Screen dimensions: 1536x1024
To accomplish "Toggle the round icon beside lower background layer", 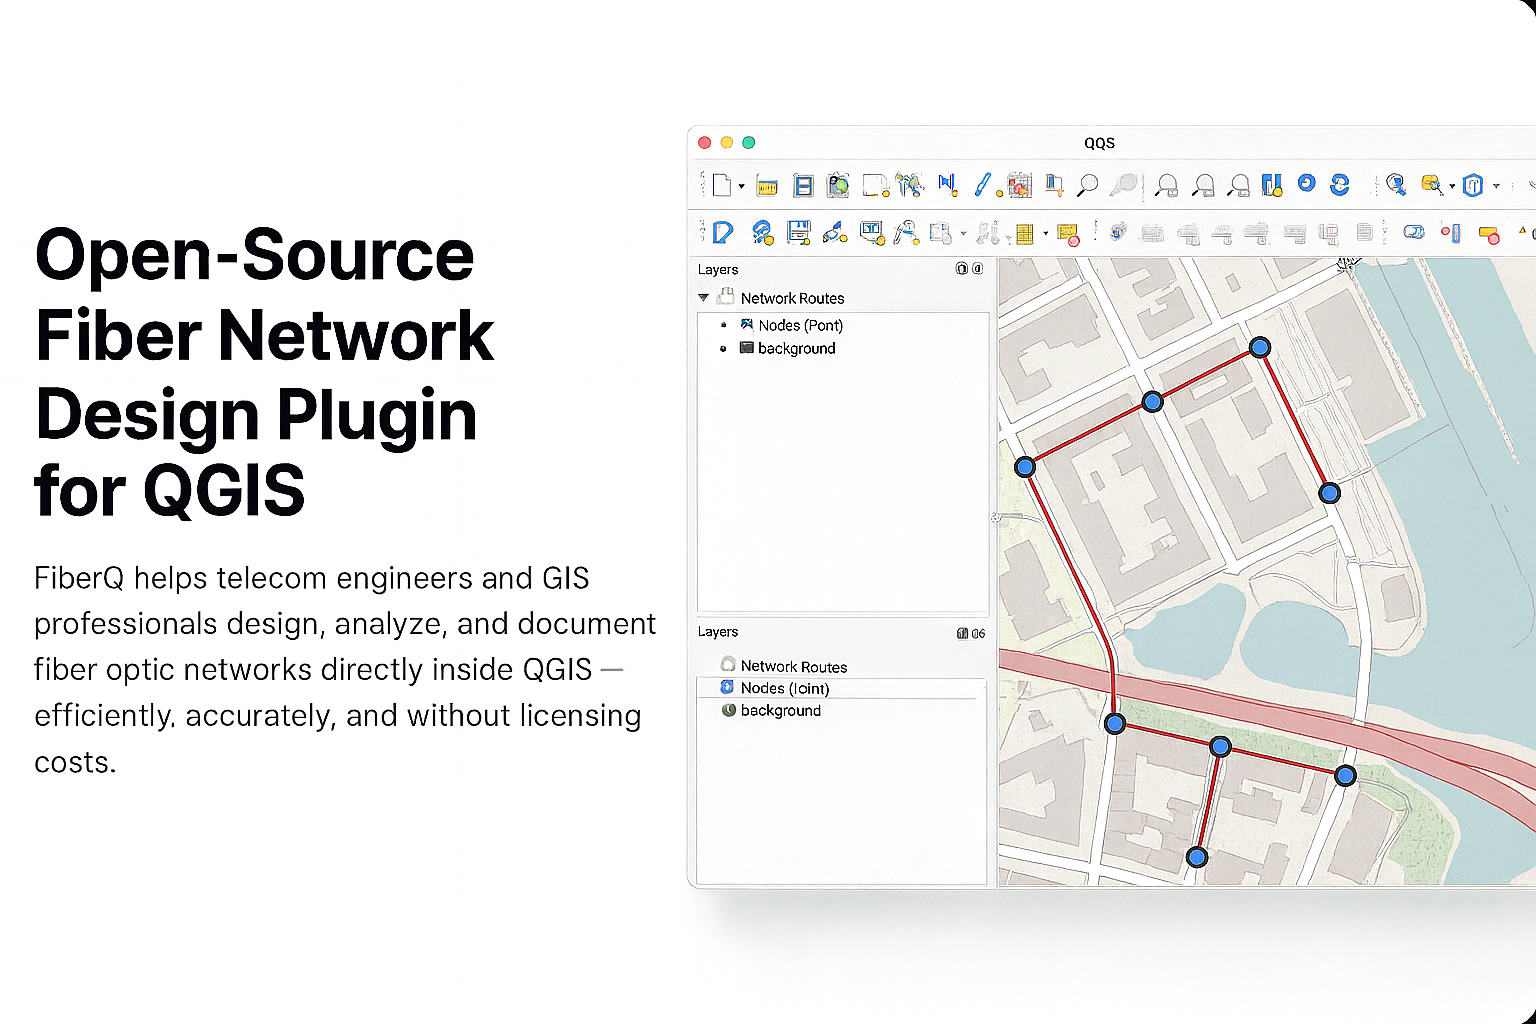I will click(x=729, y=710).
